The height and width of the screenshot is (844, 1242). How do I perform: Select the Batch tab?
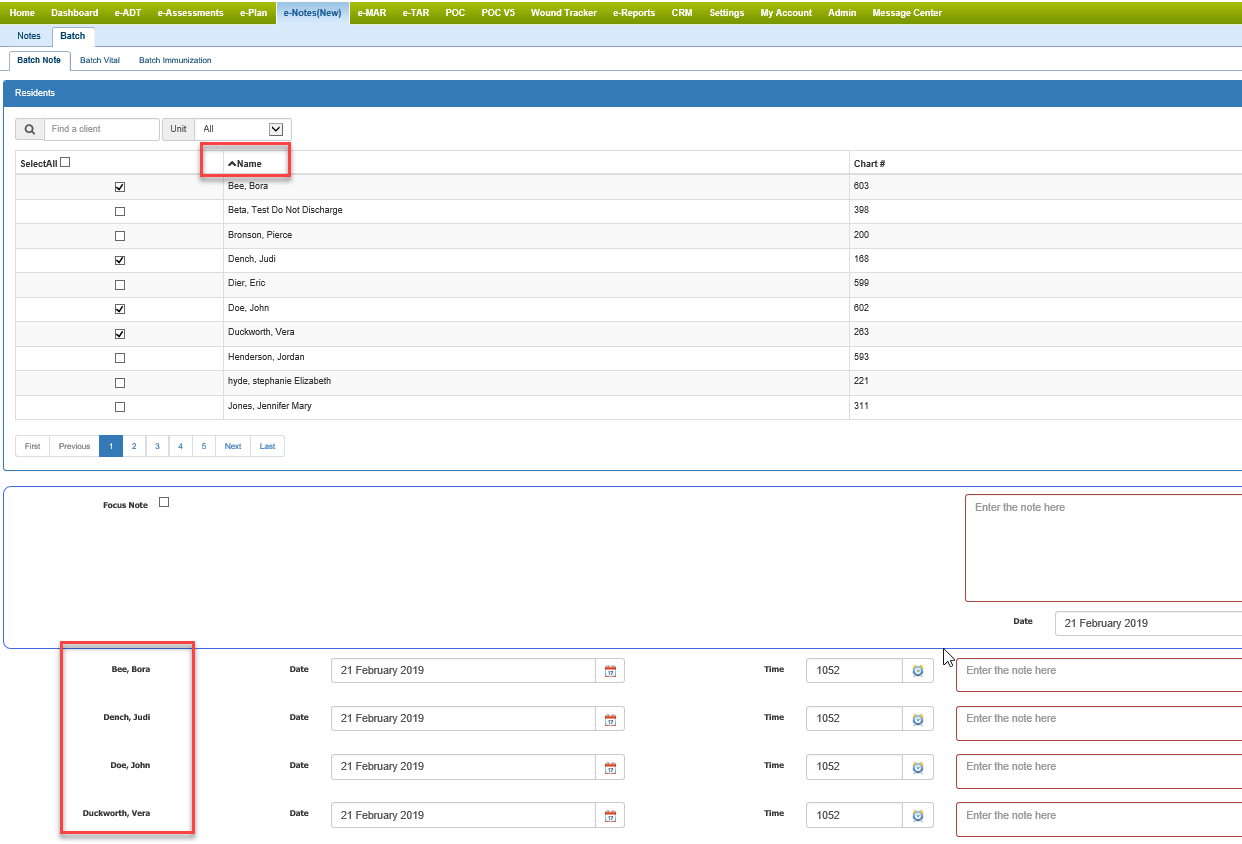pyautogui.click(x=73, y=36)
